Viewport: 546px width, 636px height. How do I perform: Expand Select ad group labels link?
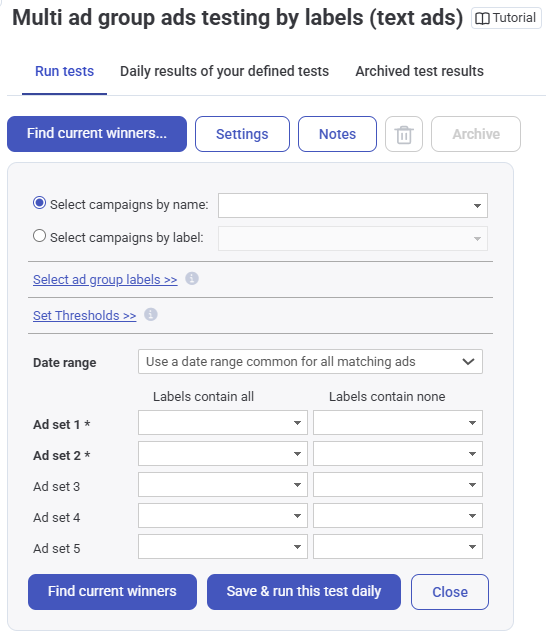coord(105,279)
